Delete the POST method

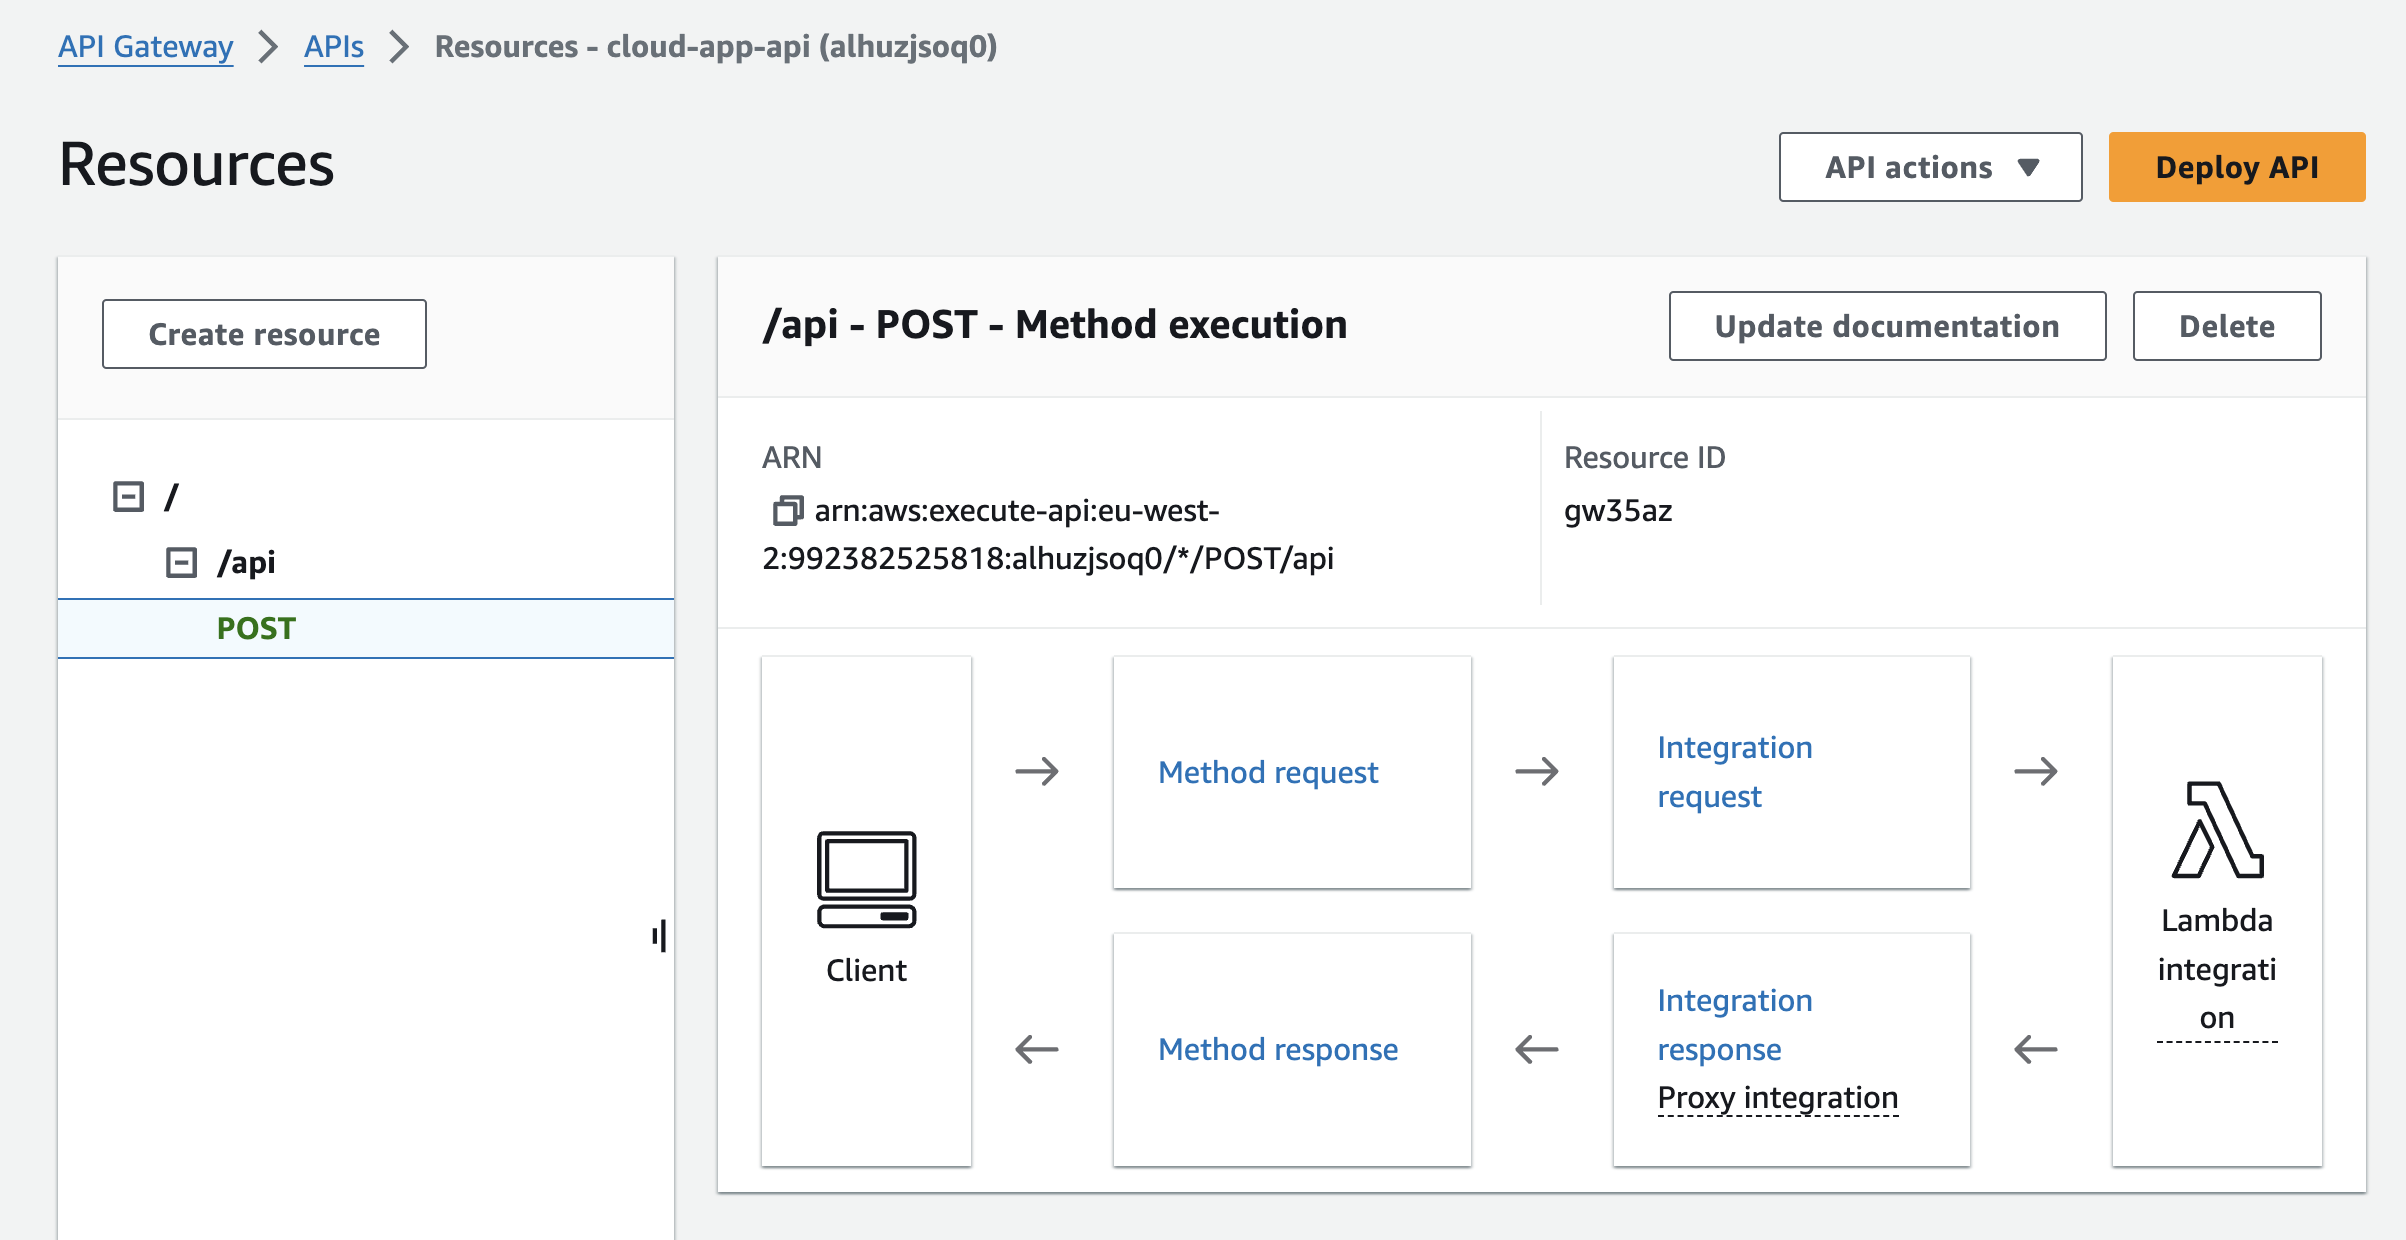(2227, 326)
